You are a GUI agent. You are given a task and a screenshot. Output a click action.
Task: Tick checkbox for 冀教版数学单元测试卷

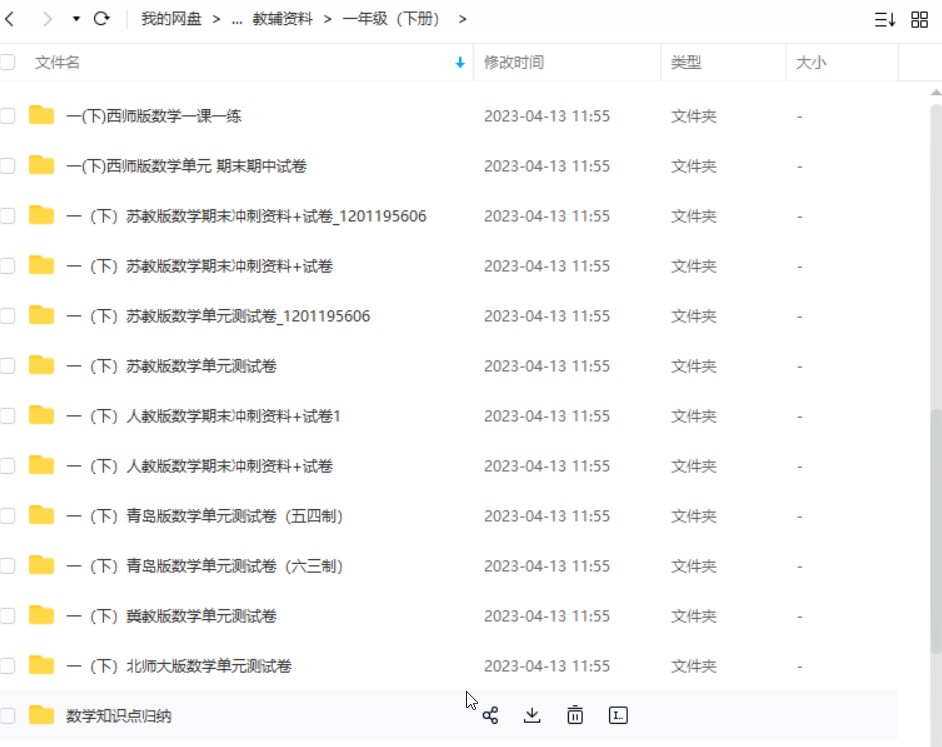(x=8, y=615)
